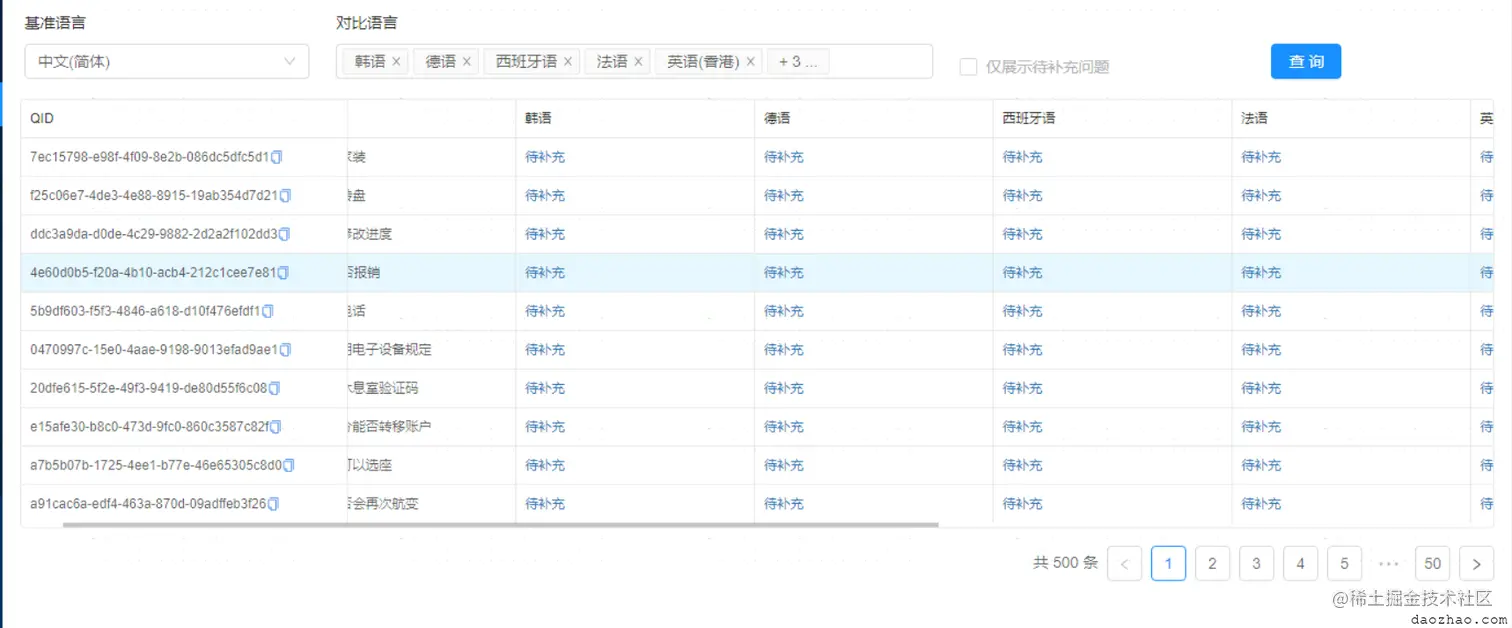Go to page 4
This screenshot has width=1512, height=628.
tap(1300, 563)
